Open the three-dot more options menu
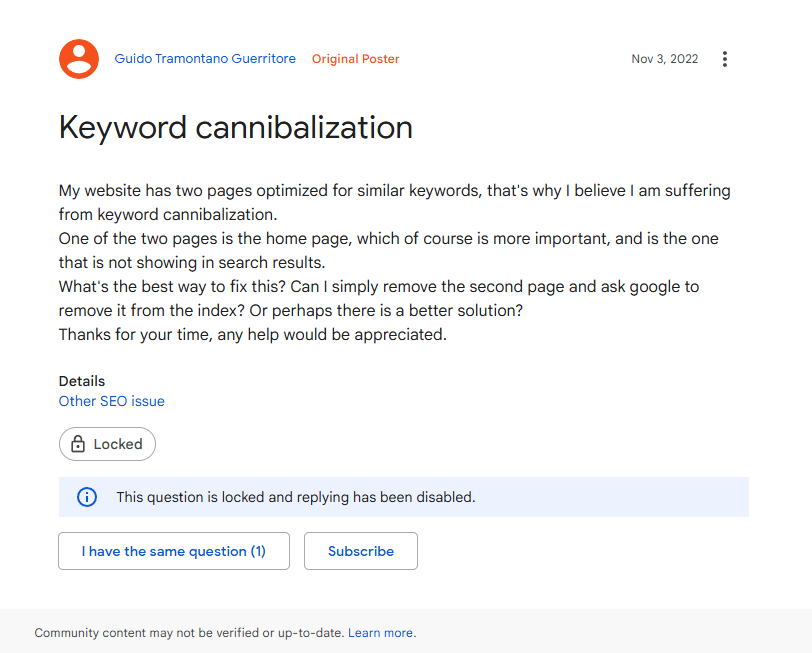This screenshot has height=653, width=812. tap(724, 59)
